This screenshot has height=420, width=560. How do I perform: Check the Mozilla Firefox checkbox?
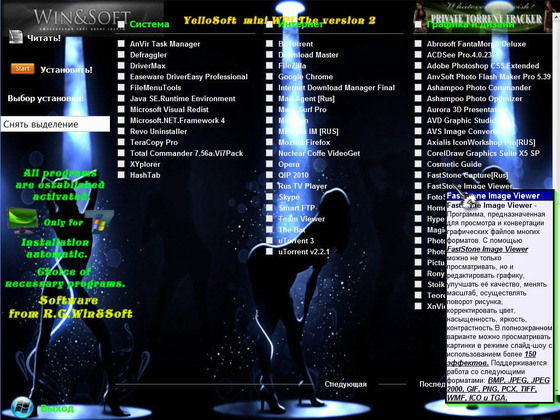(269, 142)
